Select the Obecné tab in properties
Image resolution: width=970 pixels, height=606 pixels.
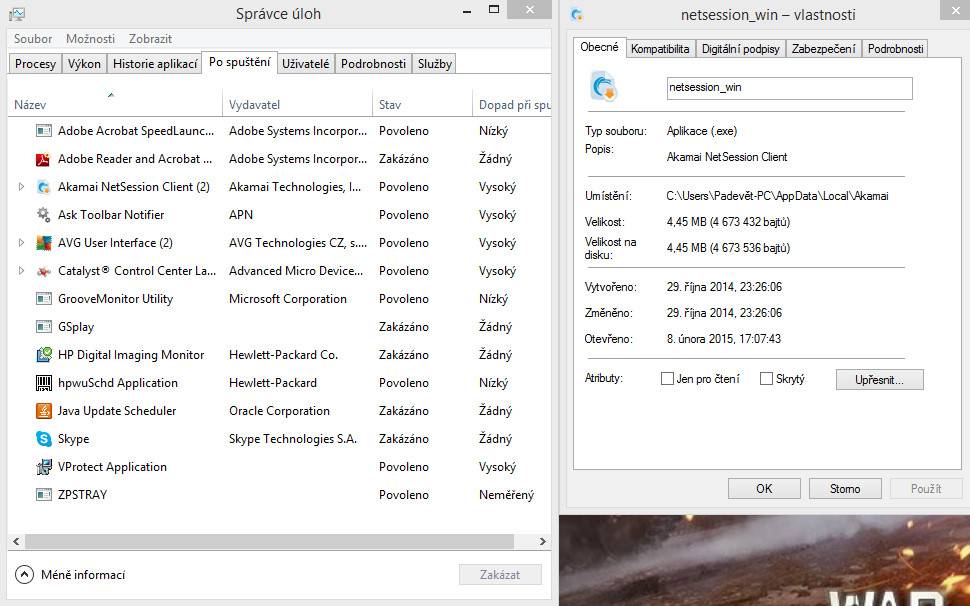[599, 47]
